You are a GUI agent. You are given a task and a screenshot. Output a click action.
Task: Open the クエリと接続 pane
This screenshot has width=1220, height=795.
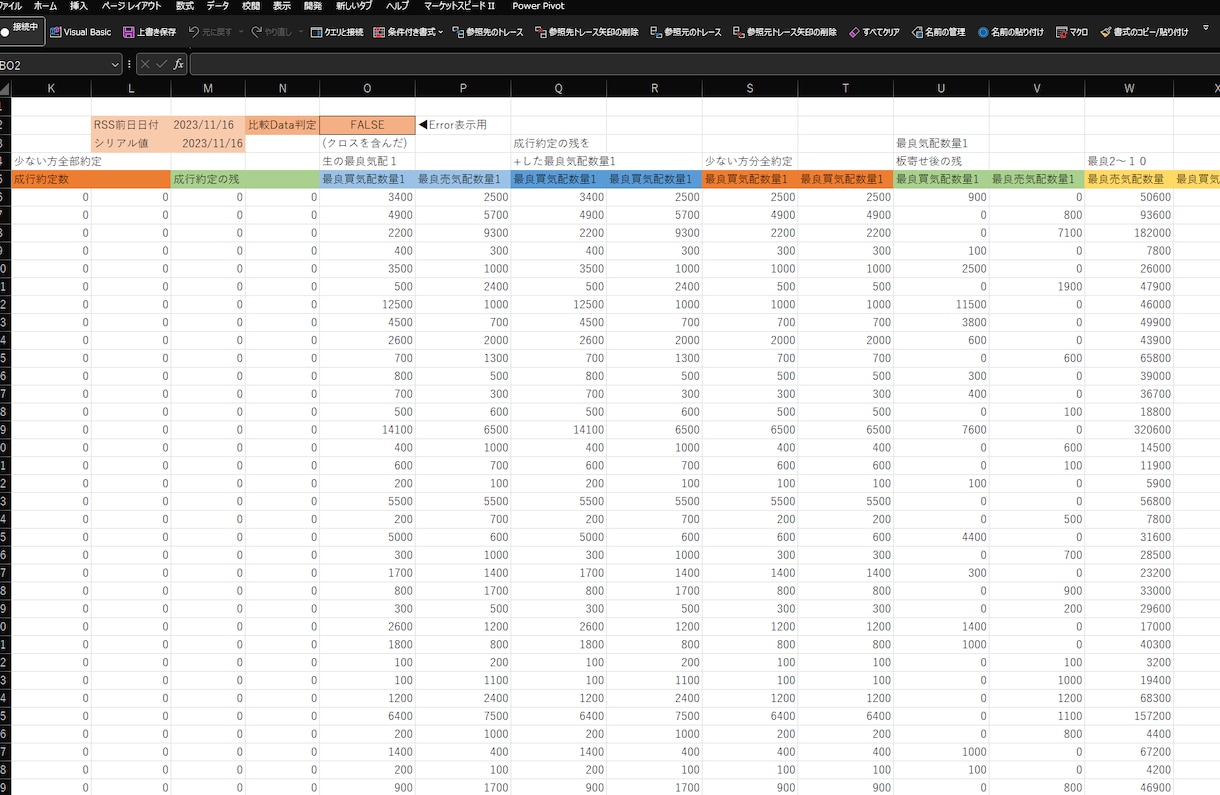pos(336,32)
